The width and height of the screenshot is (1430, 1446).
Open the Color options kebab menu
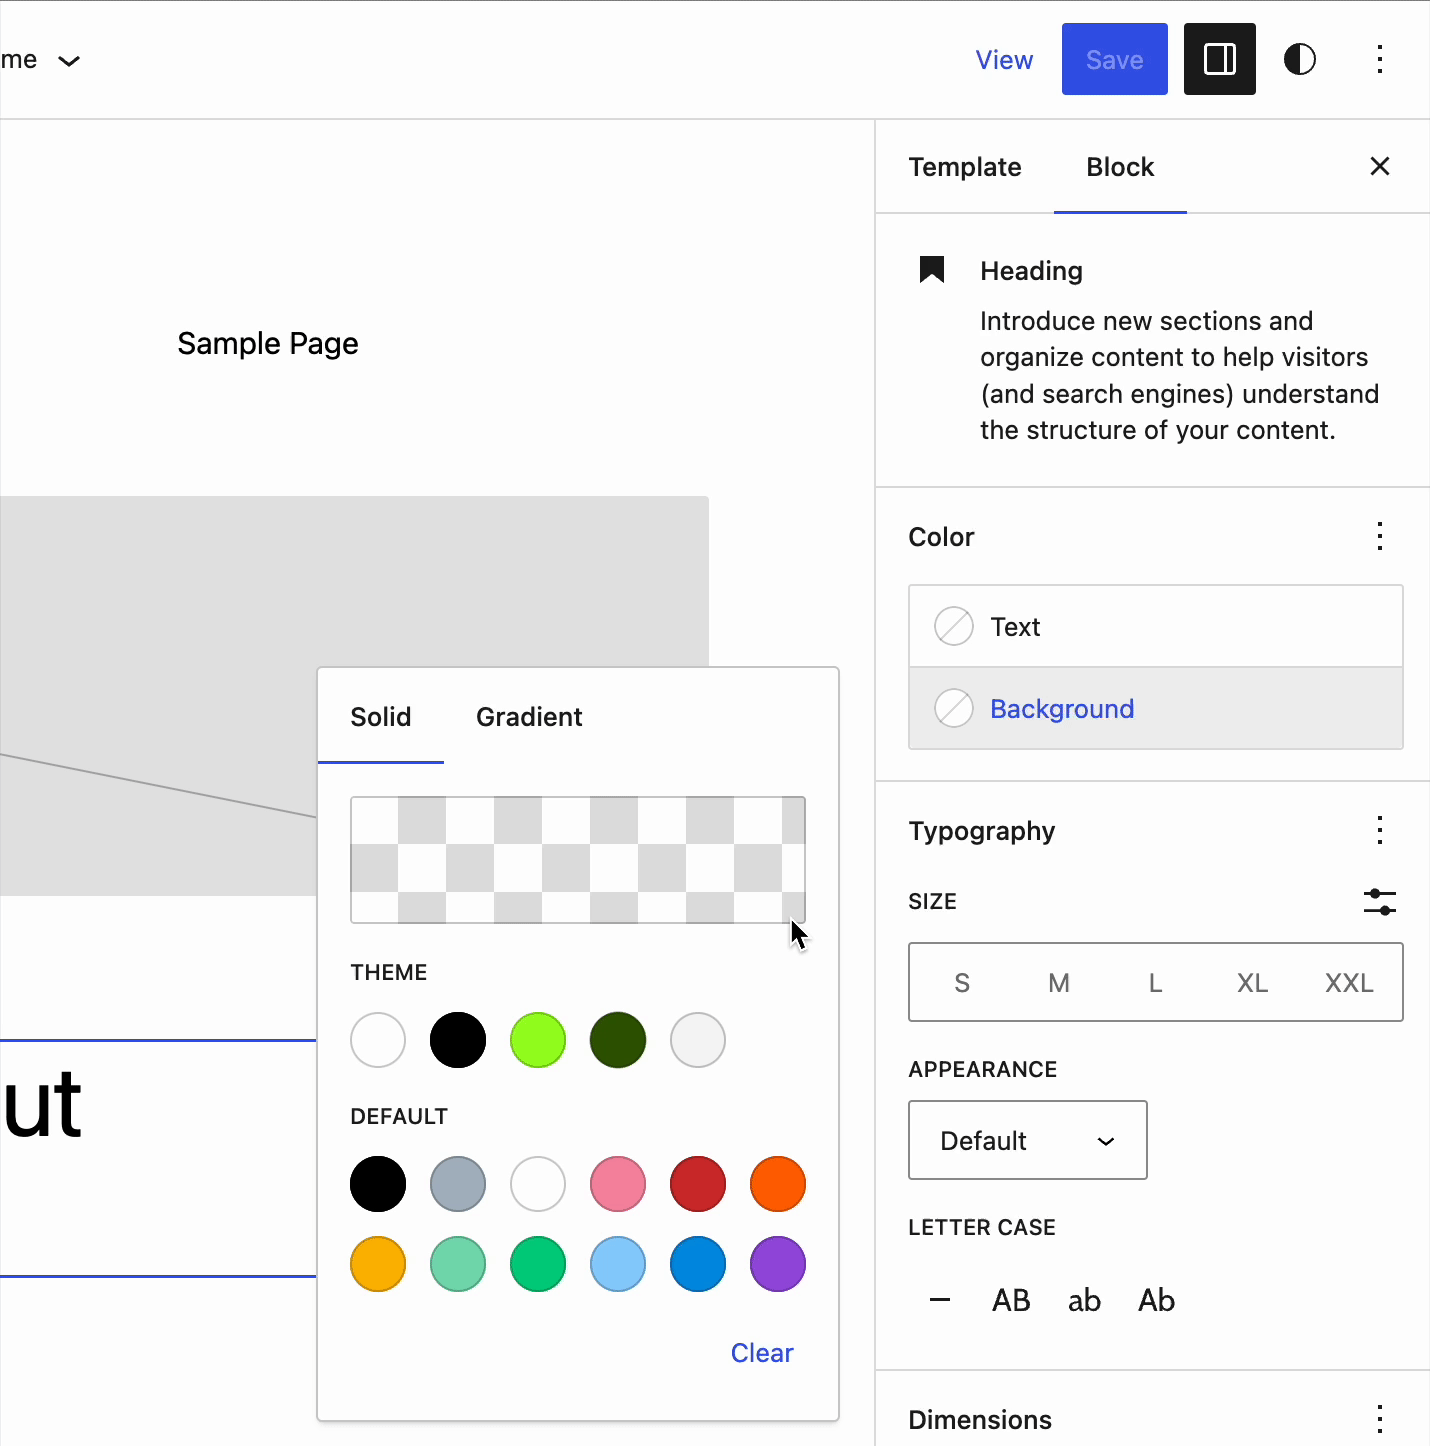tap(1380, 537)
